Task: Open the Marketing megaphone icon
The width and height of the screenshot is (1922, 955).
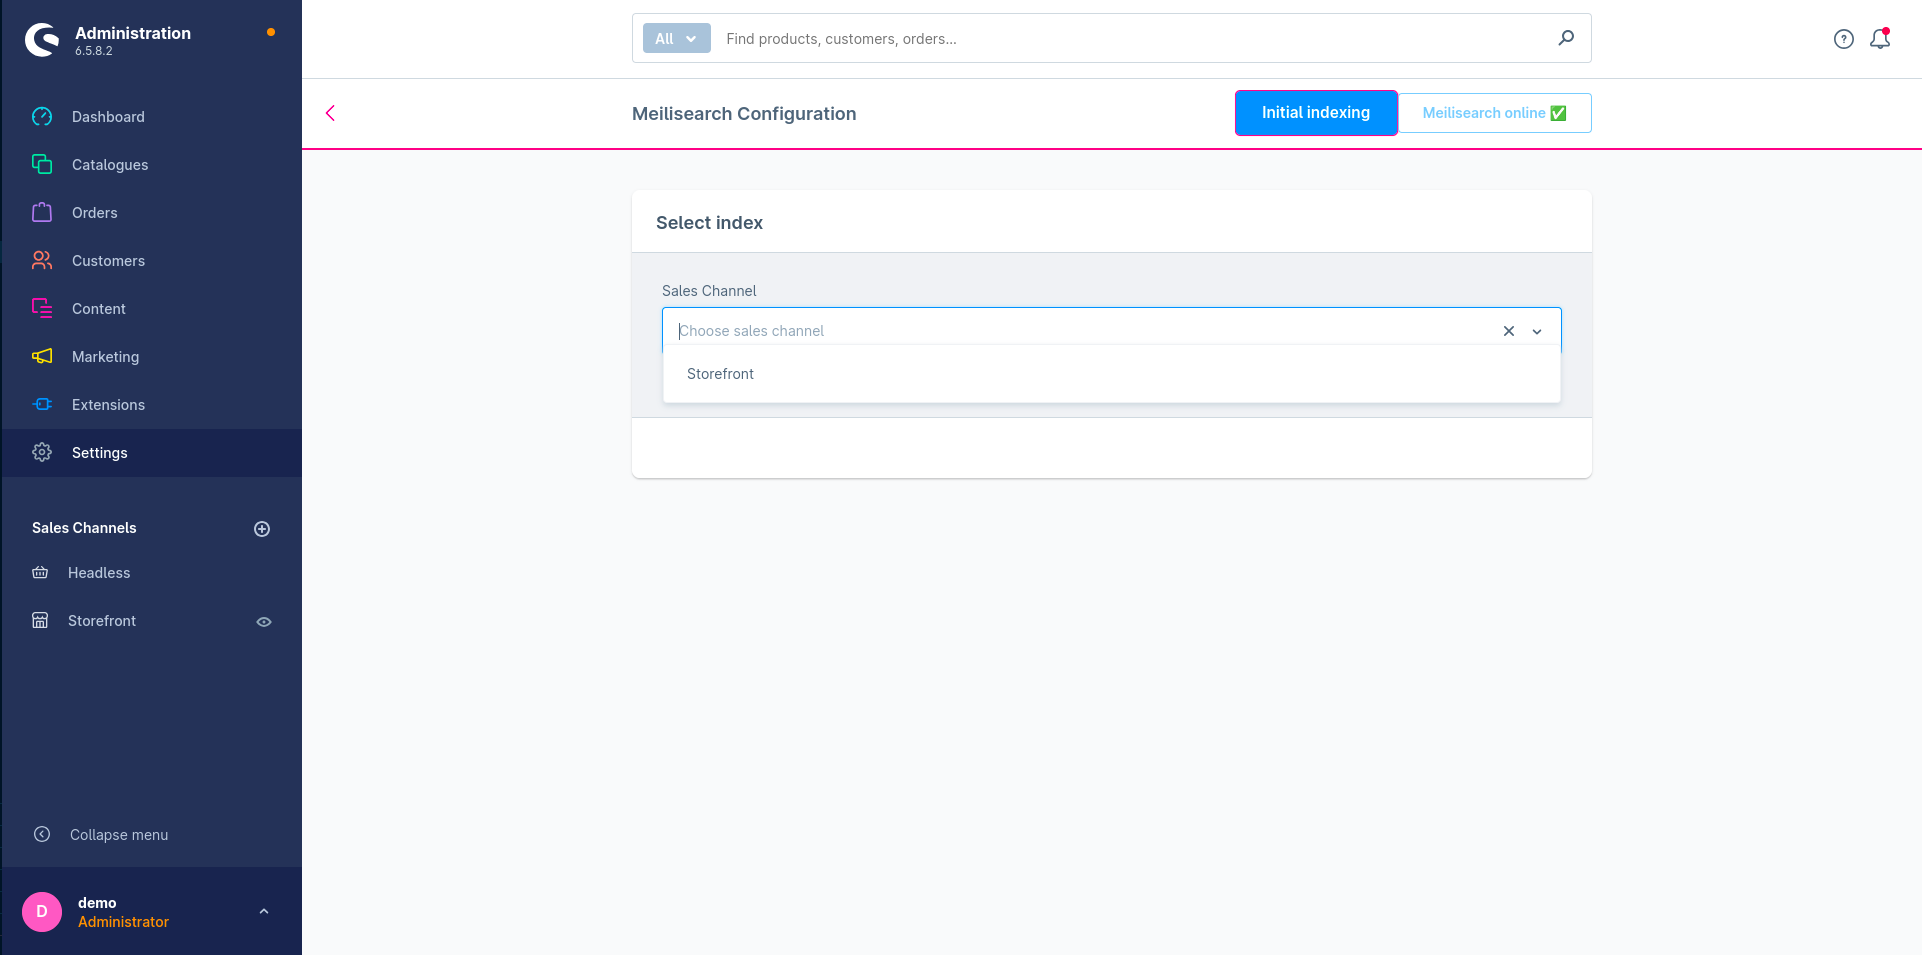Action: click(42, 356)
